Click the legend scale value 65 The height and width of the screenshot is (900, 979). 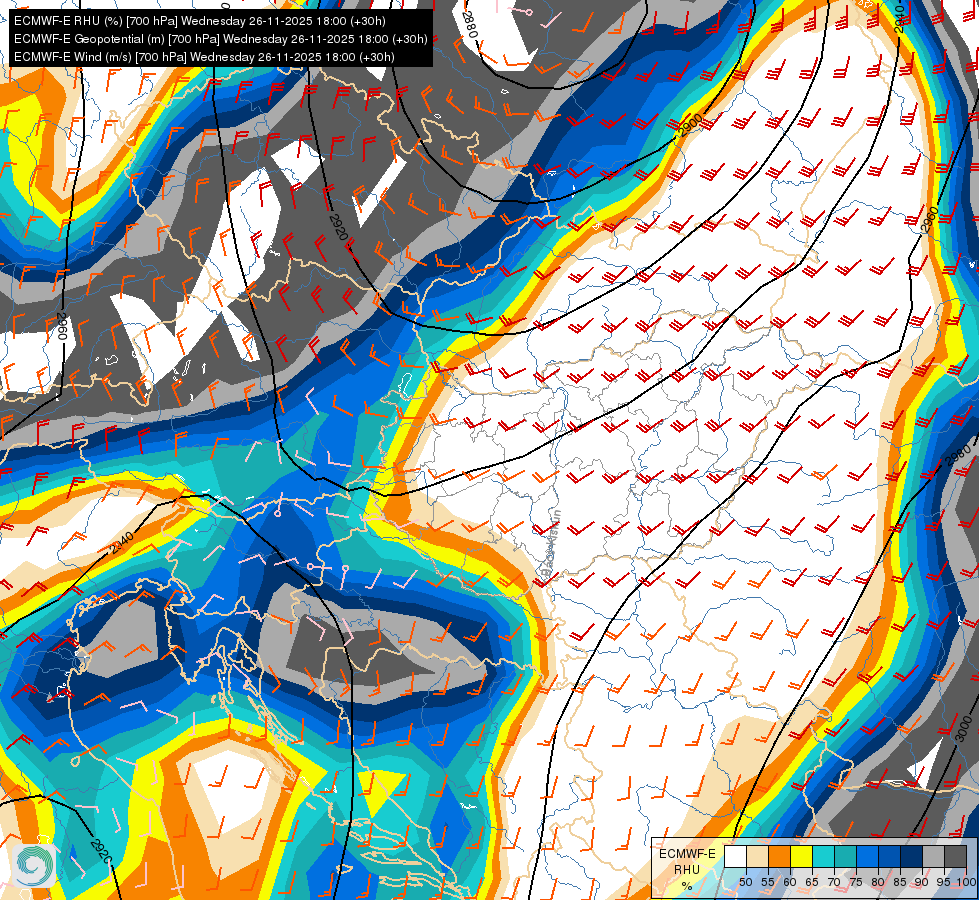[x=812, y=882]
